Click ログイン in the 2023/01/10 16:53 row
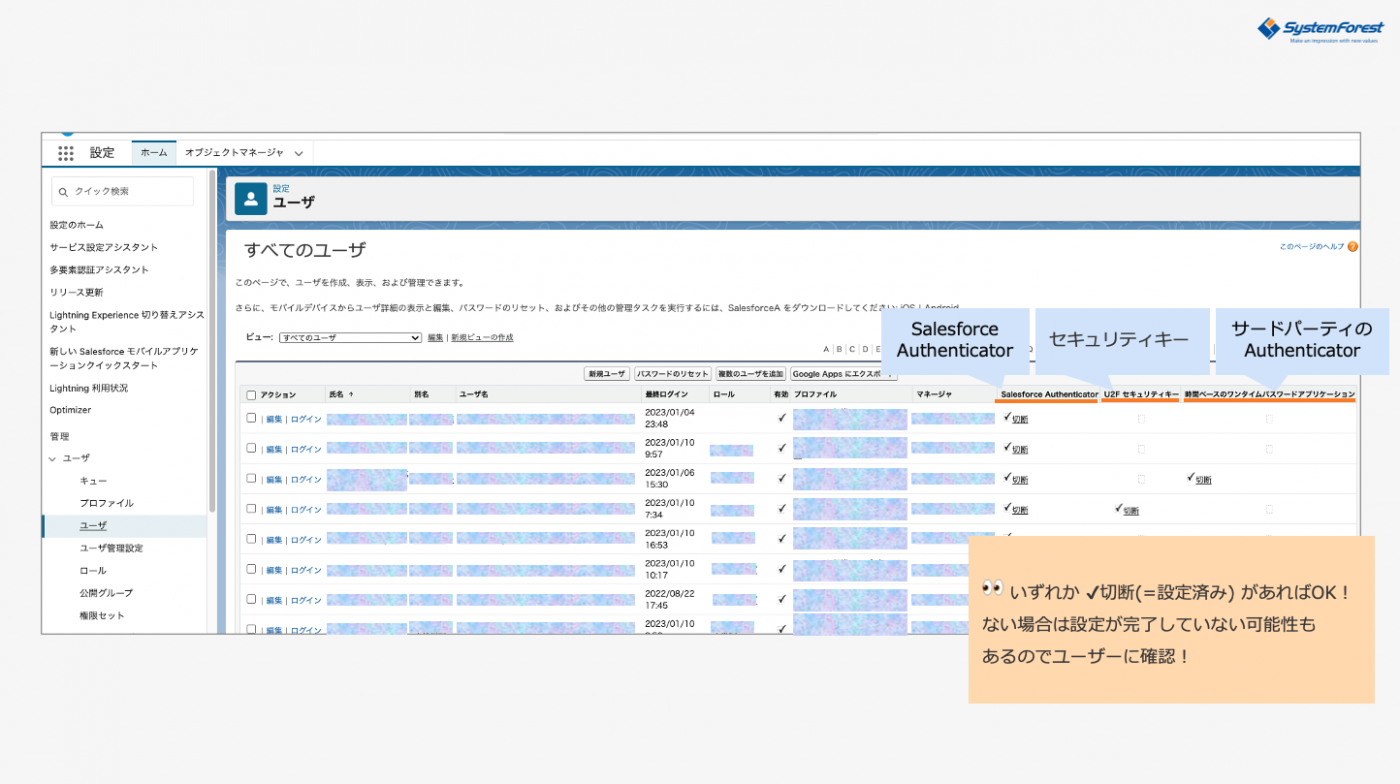This screenshot has height=784, width=1400. point(306,540)
